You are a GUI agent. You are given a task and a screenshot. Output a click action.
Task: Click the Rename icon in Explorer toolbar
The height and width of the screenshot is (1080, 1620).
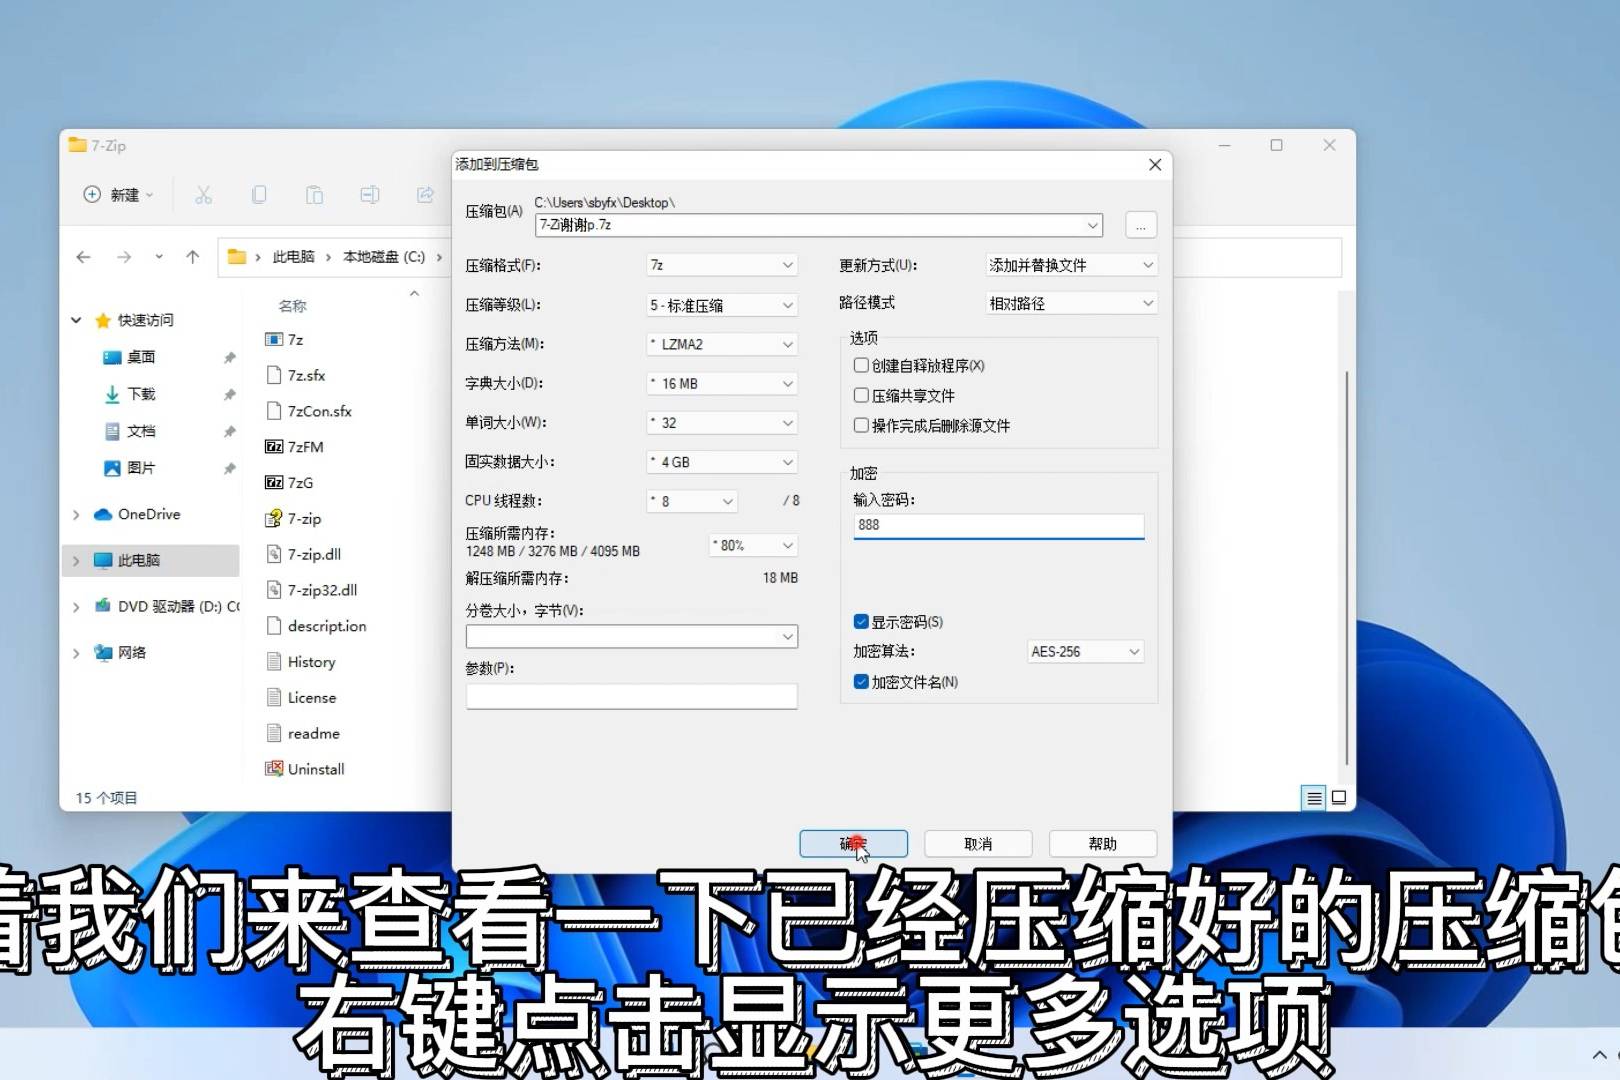[x=370, y=195]
